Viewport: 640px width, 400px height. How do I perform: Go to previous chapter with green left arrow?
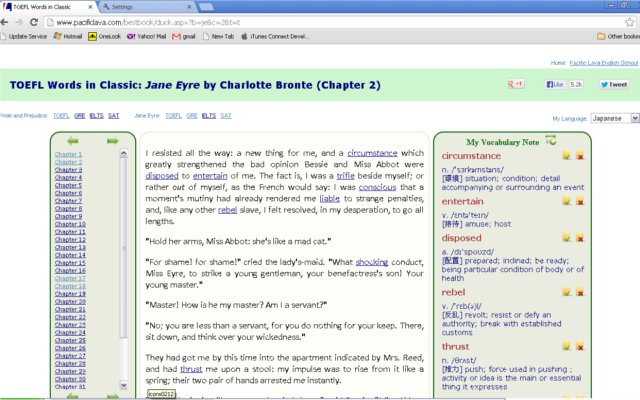click(73, 141)
